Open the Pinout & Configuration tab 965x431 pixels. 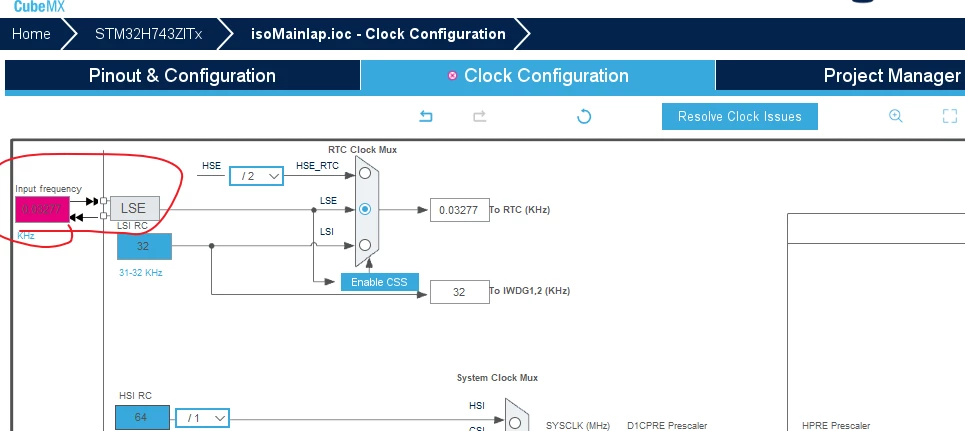pos(182,76)
